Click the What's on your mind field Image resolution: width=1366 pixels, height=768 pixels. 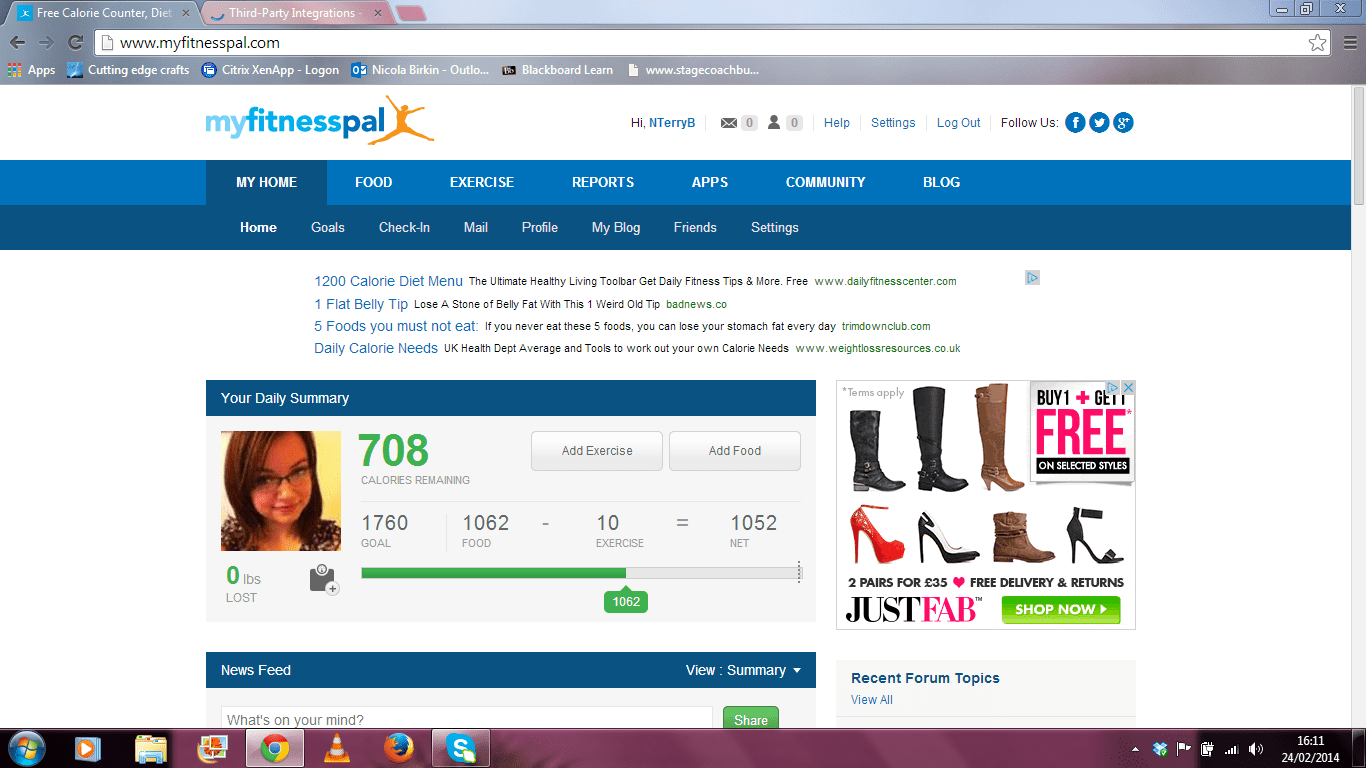click(x=467, y=720)
